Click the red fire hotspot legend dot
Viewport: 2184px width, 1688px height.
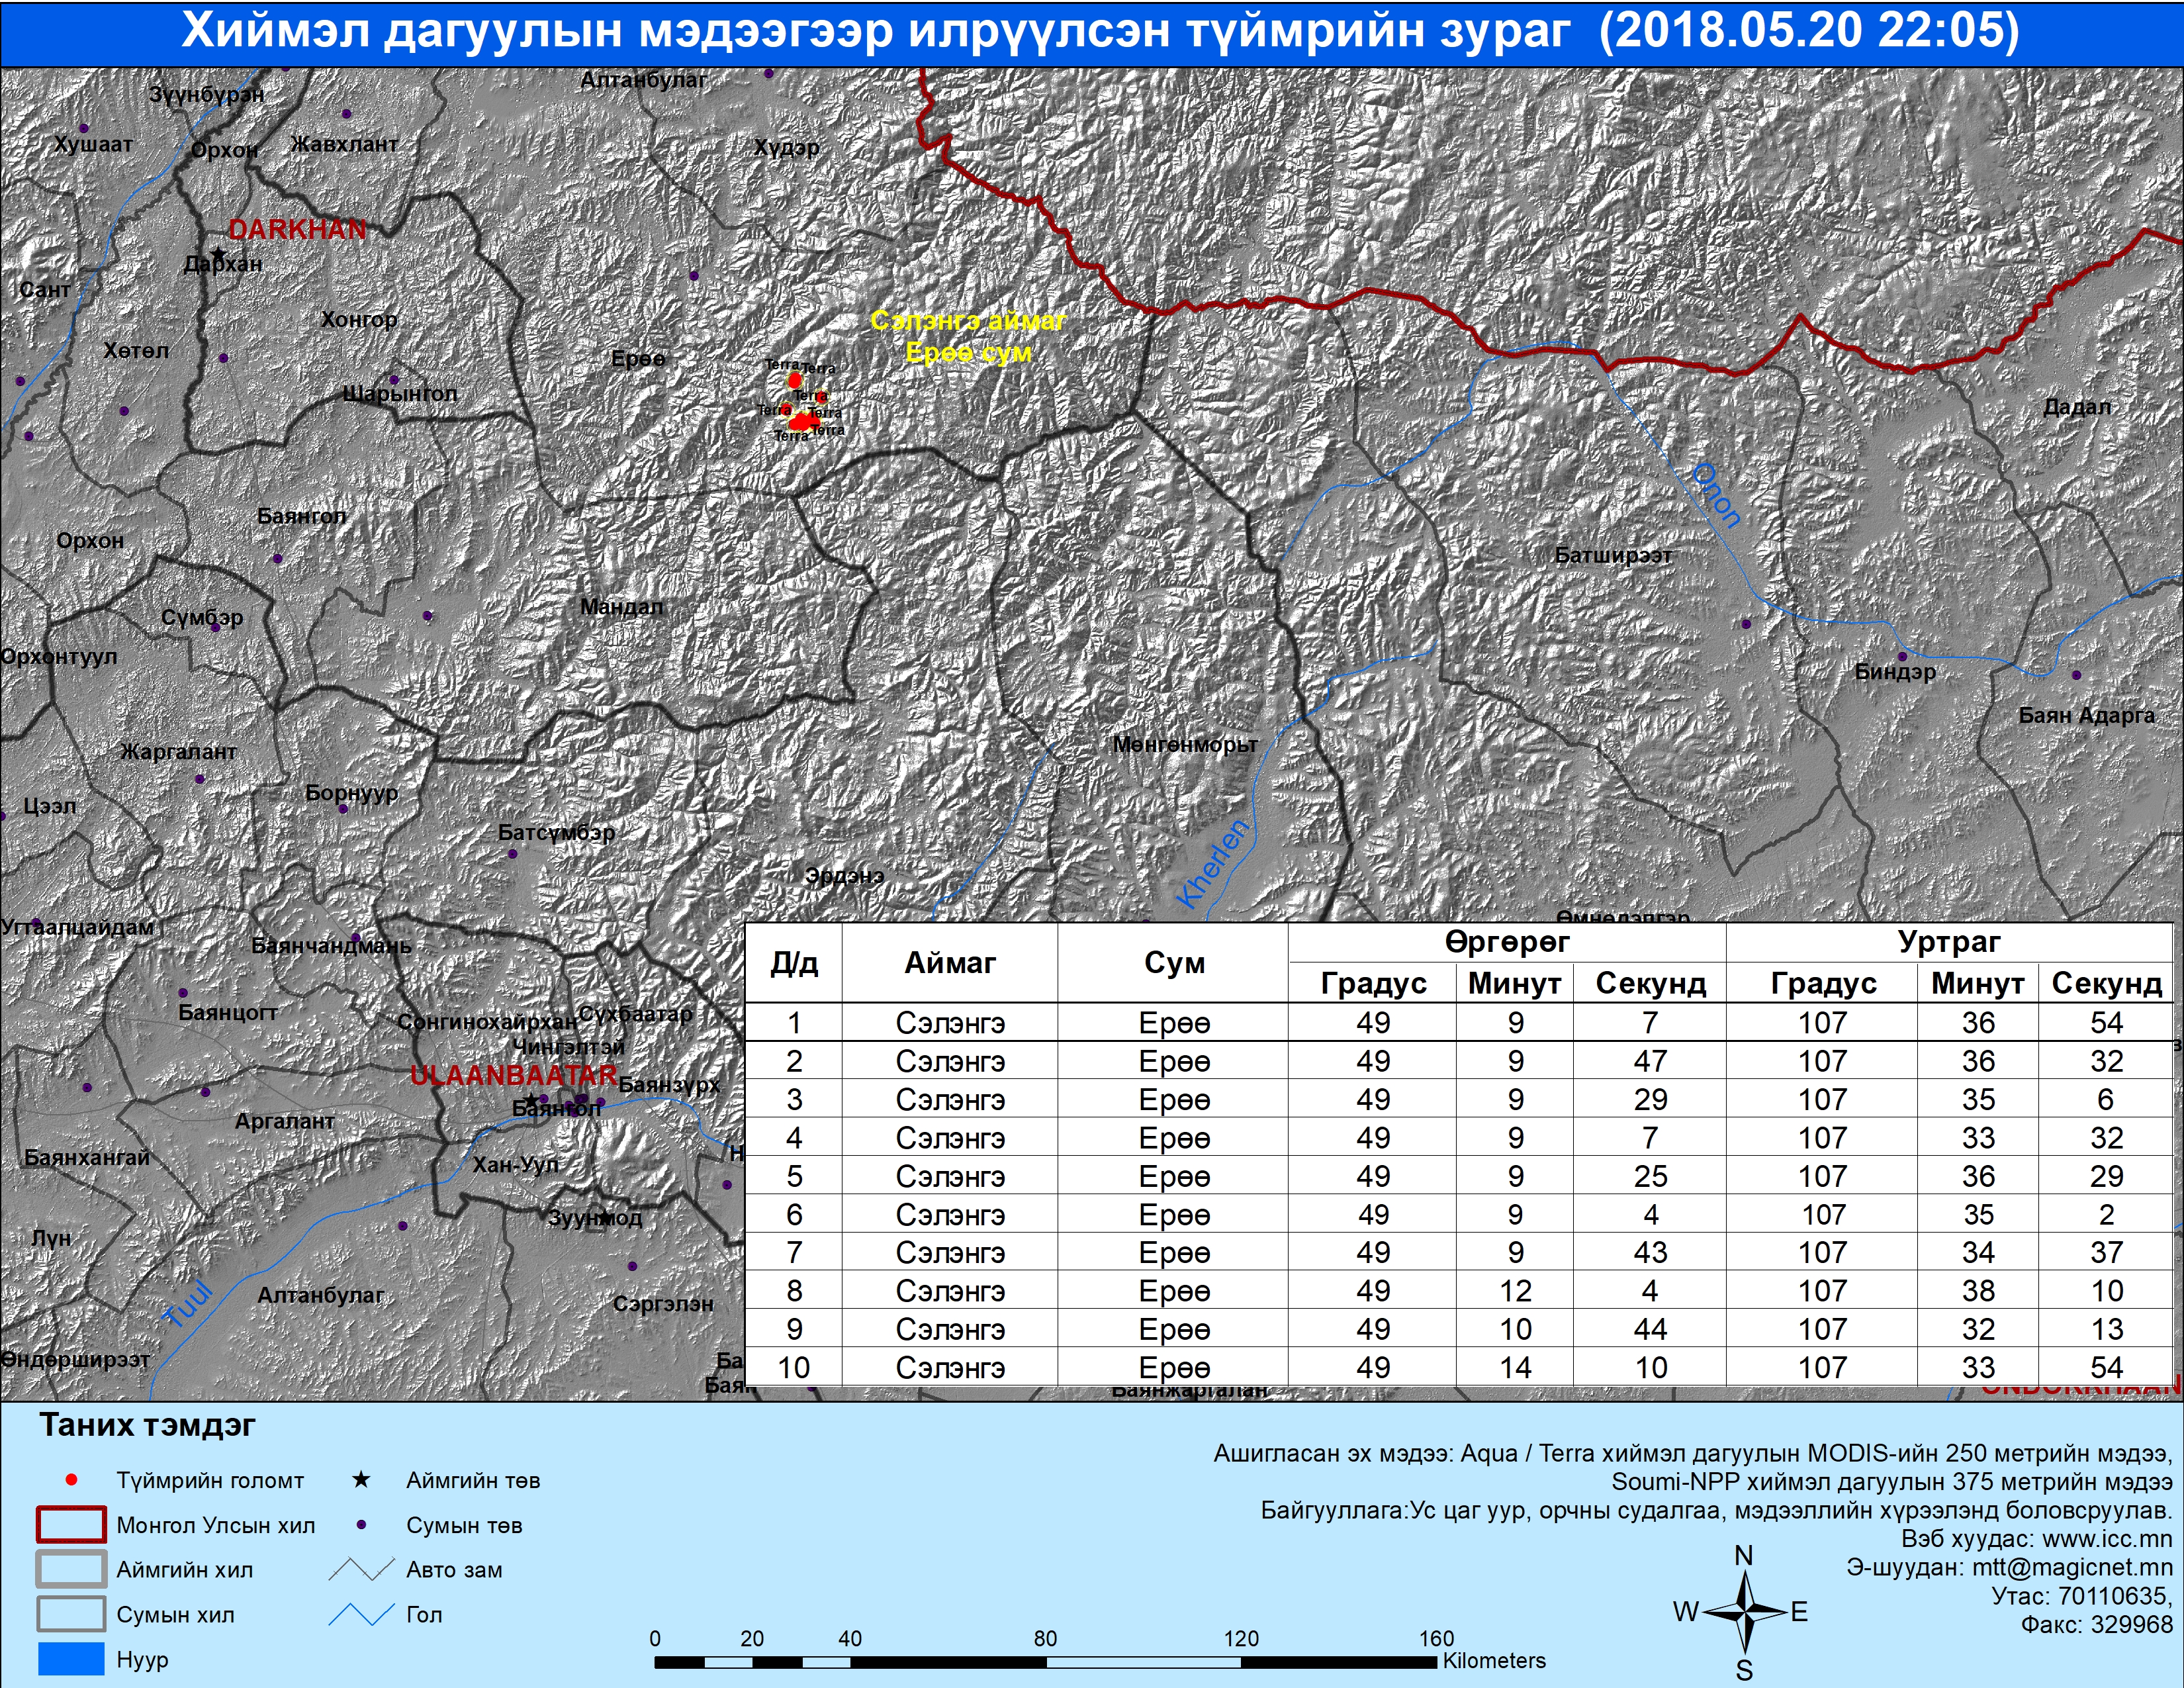point(71,1480)
